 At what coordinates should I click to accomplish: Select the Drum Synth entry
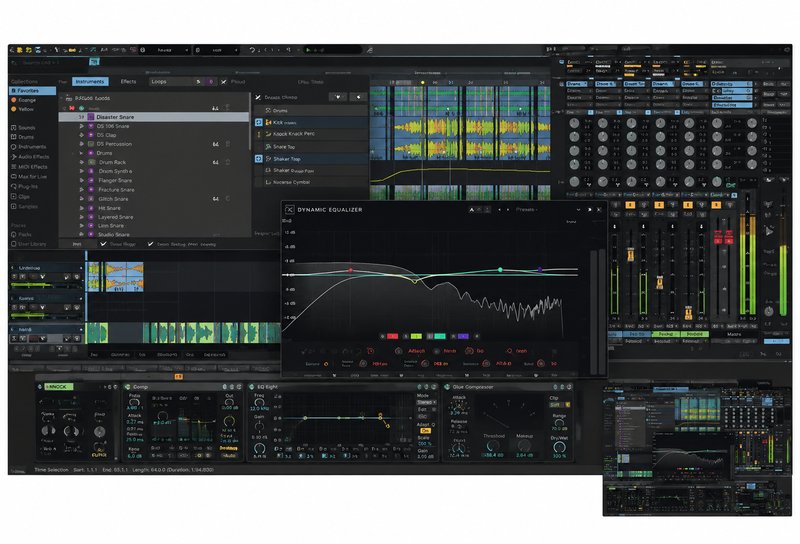pos(115,171)
